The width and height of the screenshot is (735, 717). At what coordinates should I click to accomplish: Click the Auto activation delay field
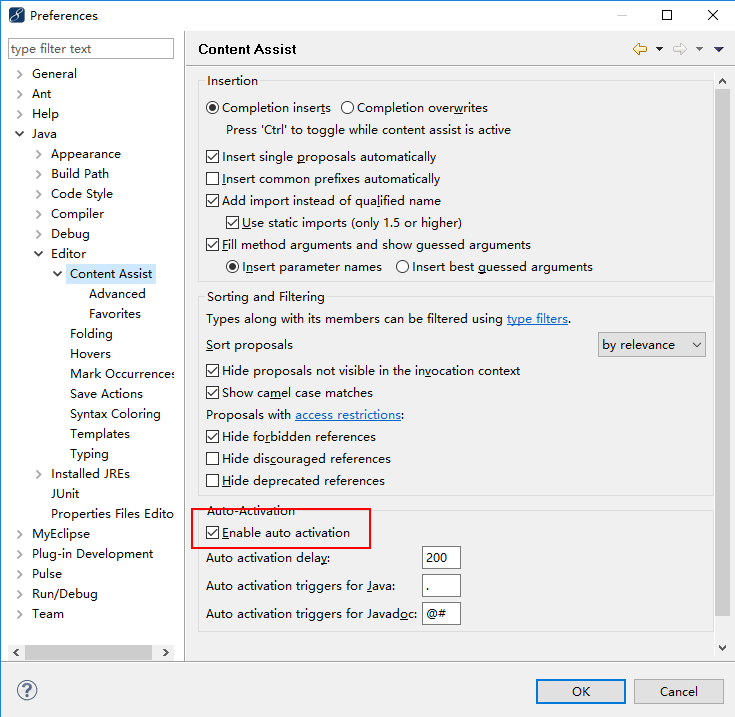click(x=441, y=558)
